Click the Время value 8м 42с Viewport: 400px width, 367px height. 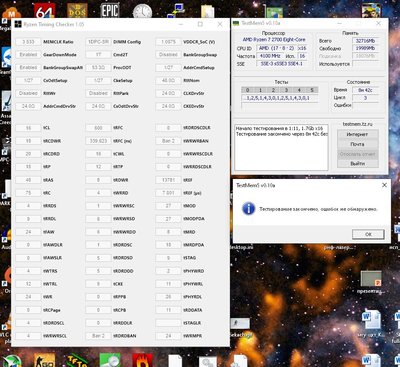pos(365,90)
